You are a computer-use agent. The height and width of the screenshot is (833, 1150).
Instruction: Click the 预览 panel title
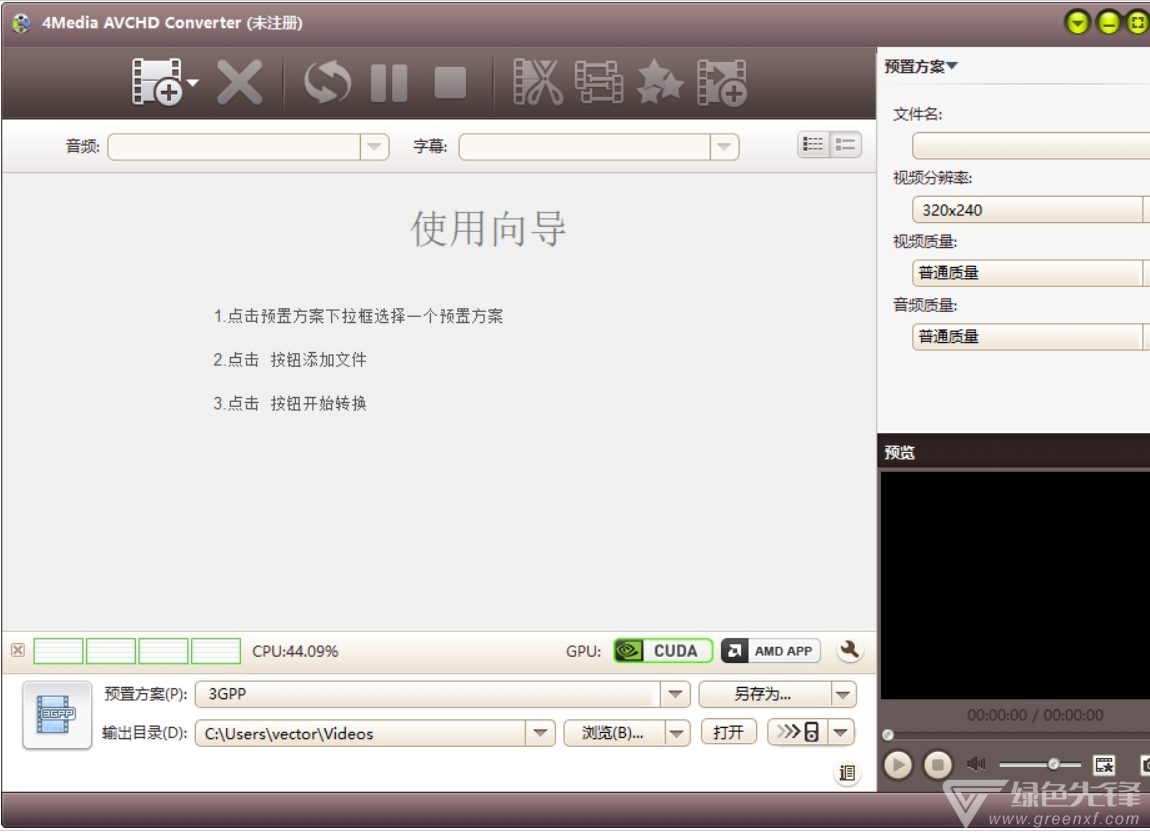click(899, 452)
